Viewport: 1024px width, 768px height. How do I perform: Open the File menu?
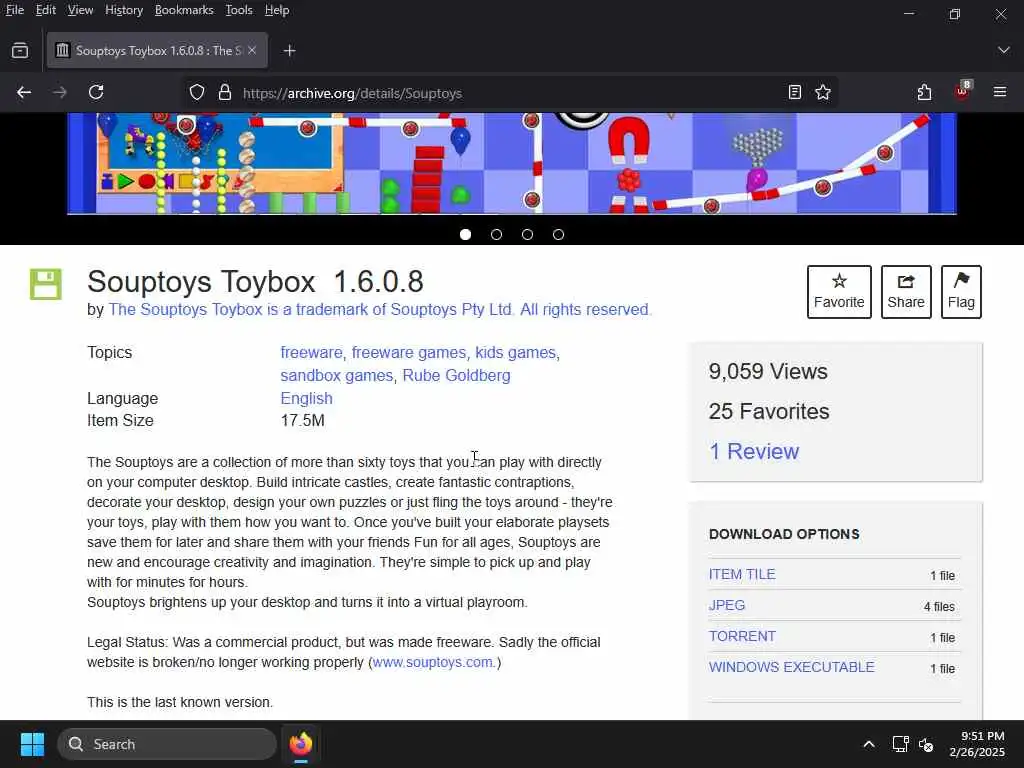[14, 10]
